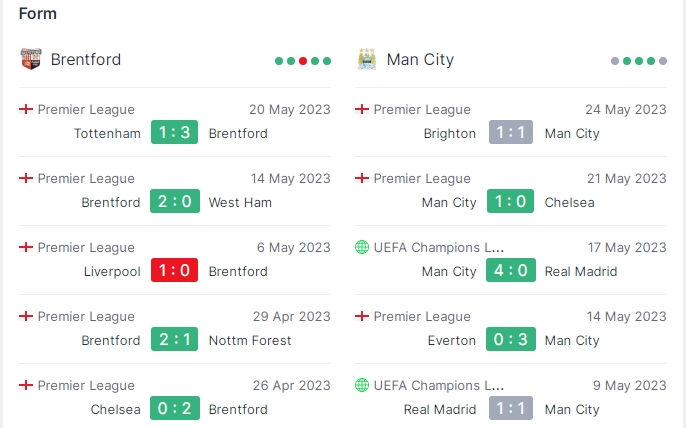The width and height of the screenshot is (686, 428).
Task: Open the Tottenham 1:3 Brentford score badge
Action: pyautogui.click(x=175, y=132)
